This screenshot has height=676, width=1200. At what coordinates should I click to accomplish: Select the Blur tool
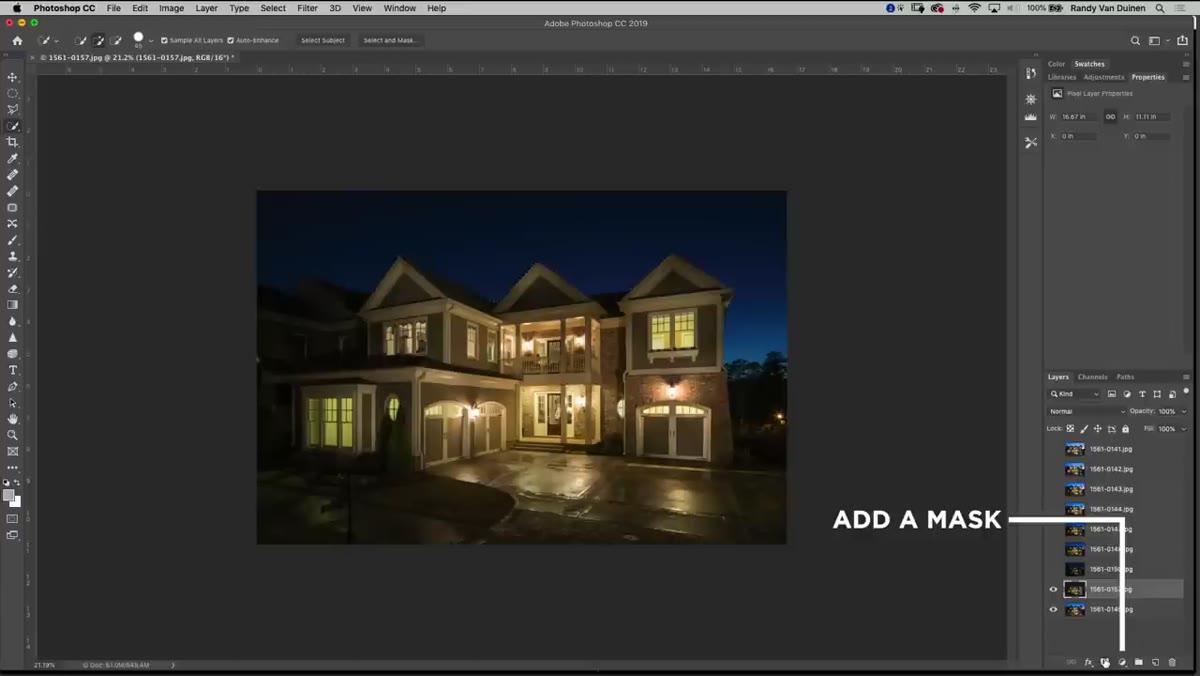pos(13,321)
